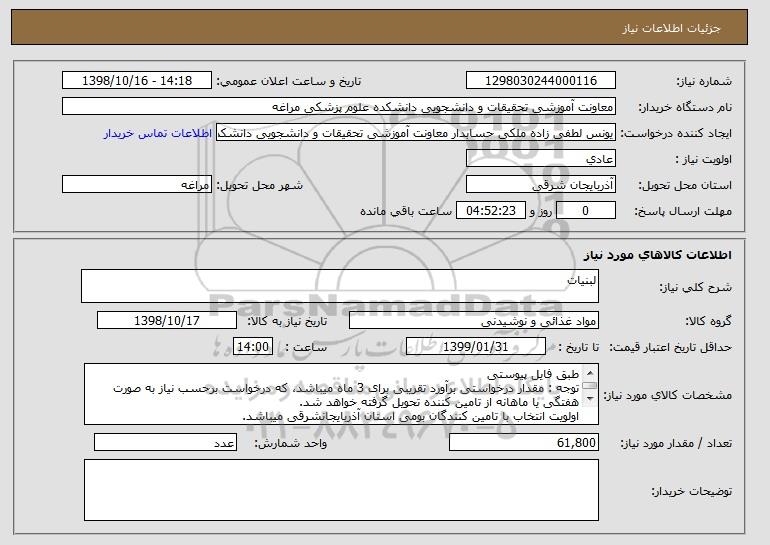The width and height of the screenshot is (770, 545).
Task: Click scroll up arrow in specifications box
Action: 590,373
